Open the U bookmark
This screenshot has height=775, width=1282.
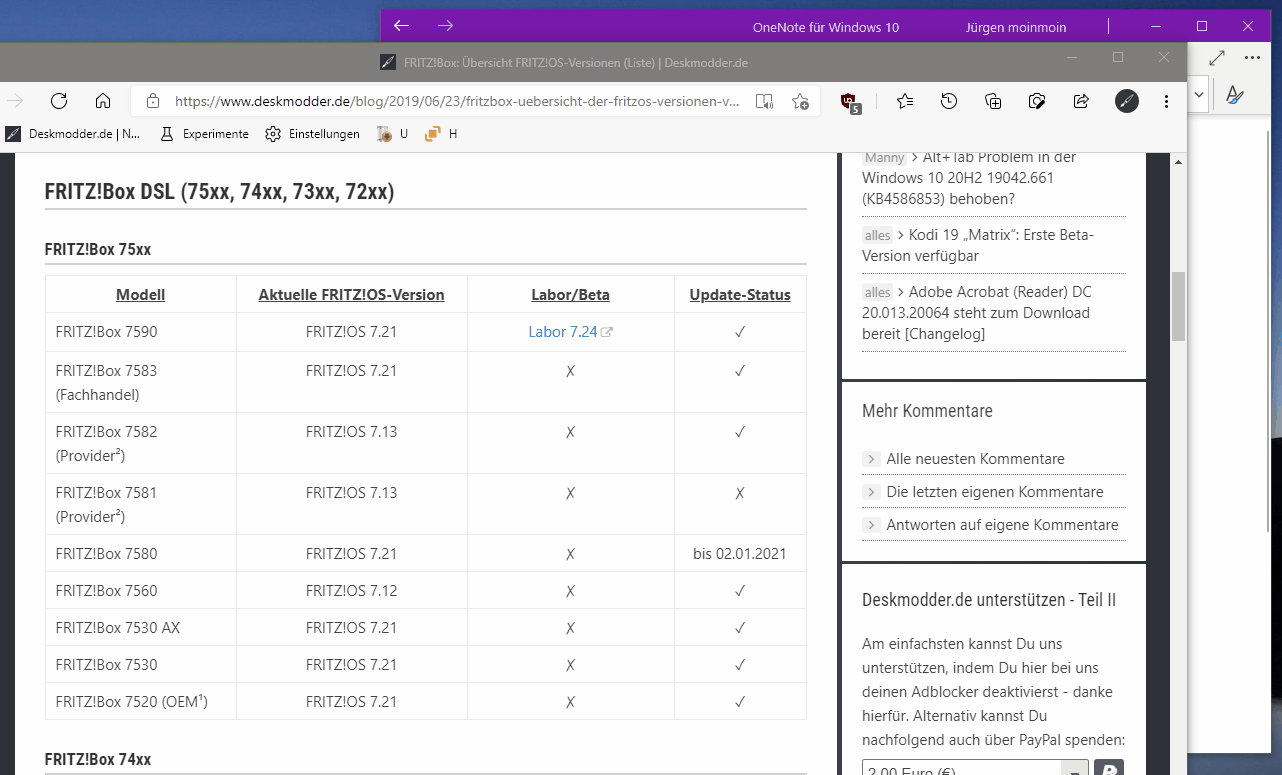click(392, 134)
